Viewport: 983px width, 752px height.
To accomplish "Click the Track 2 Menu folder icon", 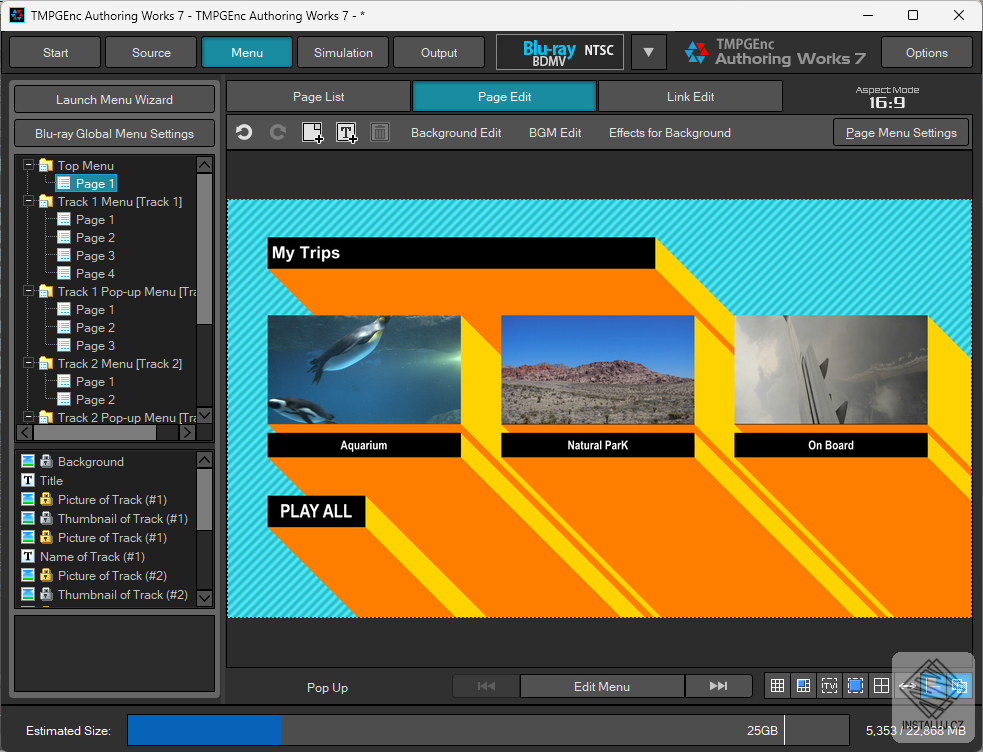I will click(x=46, y=363).
